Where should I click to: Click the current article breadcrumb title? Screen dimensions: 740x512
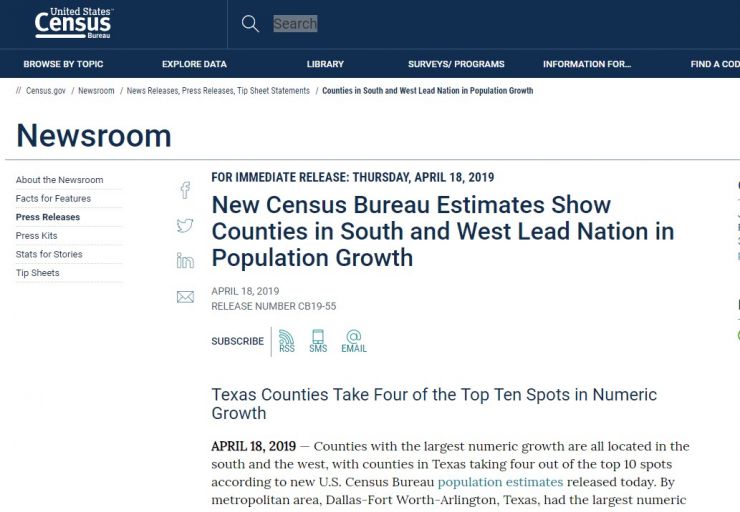[x=428, y=91]
